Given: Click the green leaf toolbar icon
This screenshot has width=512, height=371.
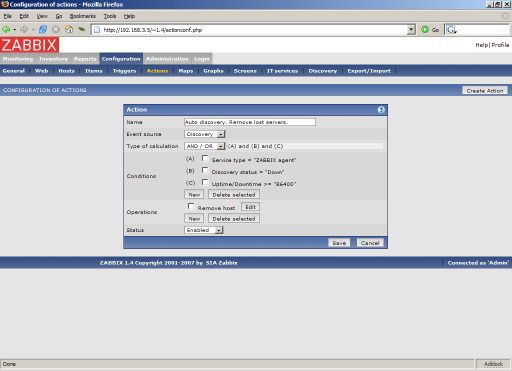Looking at the screenshot, I should coord(82,30).
